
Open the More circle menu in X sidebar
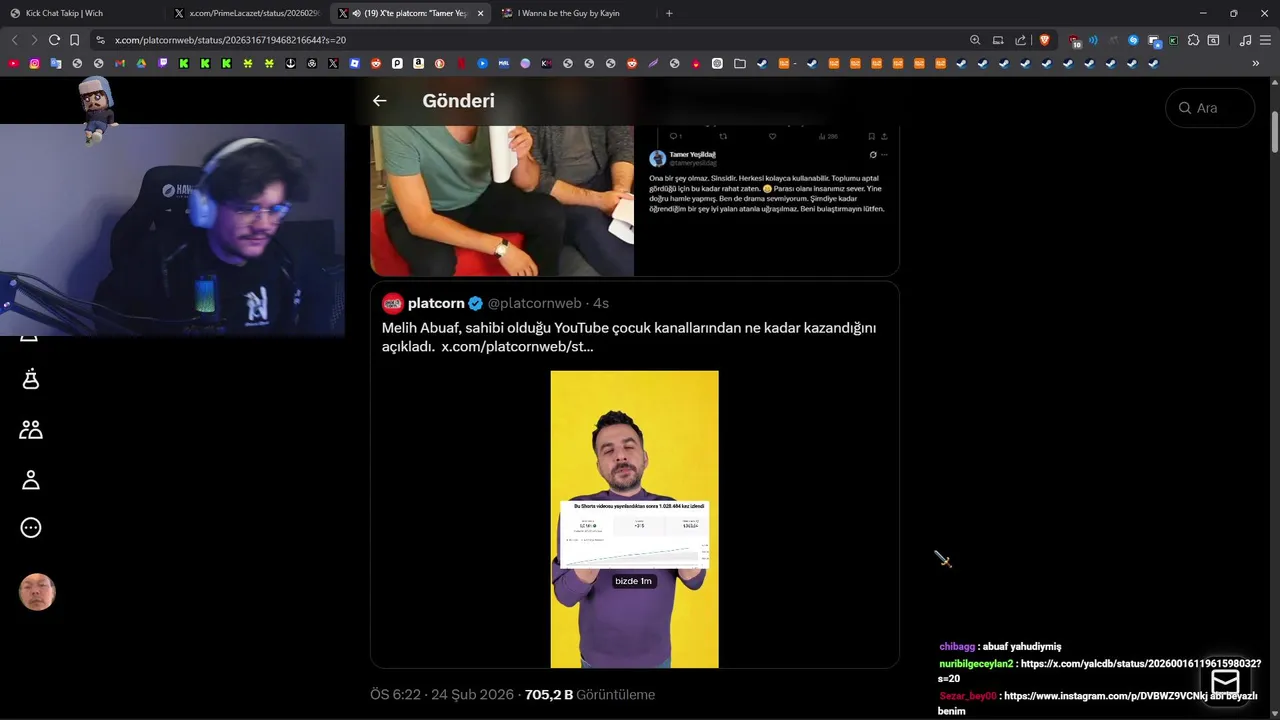31,528
